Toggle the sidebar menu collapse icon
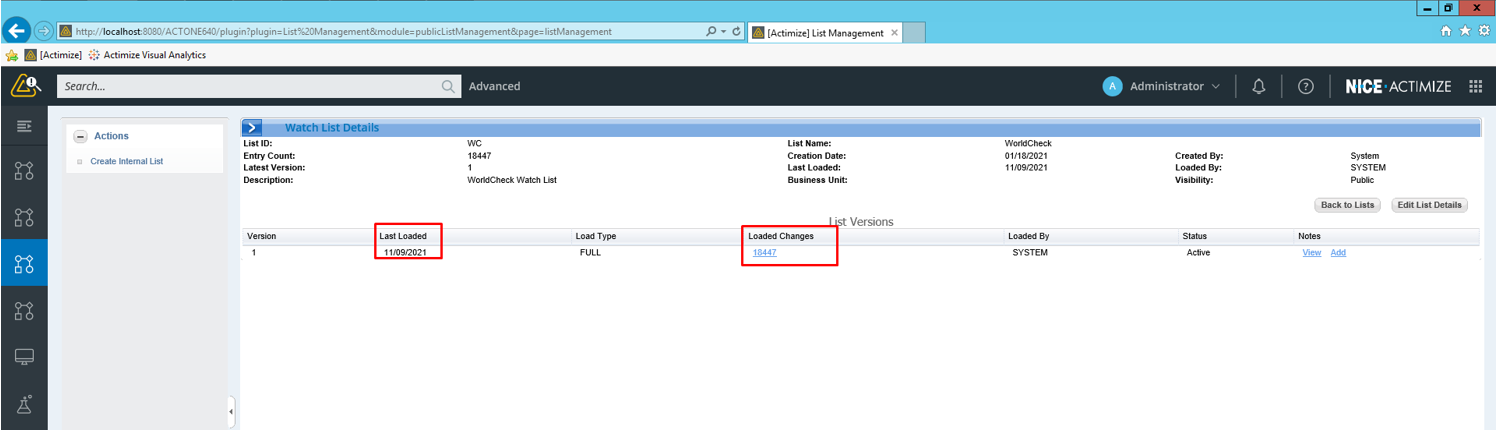 pyautogui.click(x=24, y=126)
